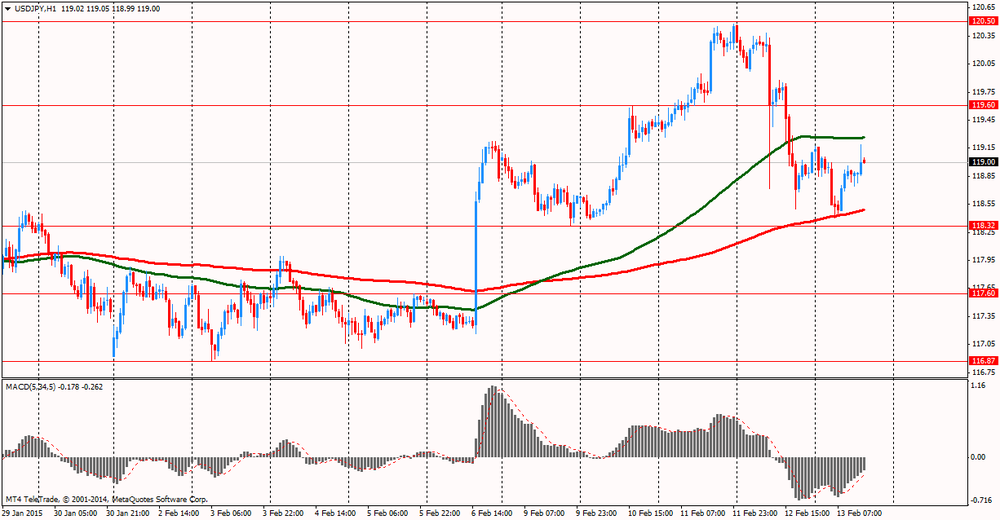Click the 0.00 level on MACD scale
Image resolution: width=1000 pixels, height=520 pixels.
click(x=978, y=457)
